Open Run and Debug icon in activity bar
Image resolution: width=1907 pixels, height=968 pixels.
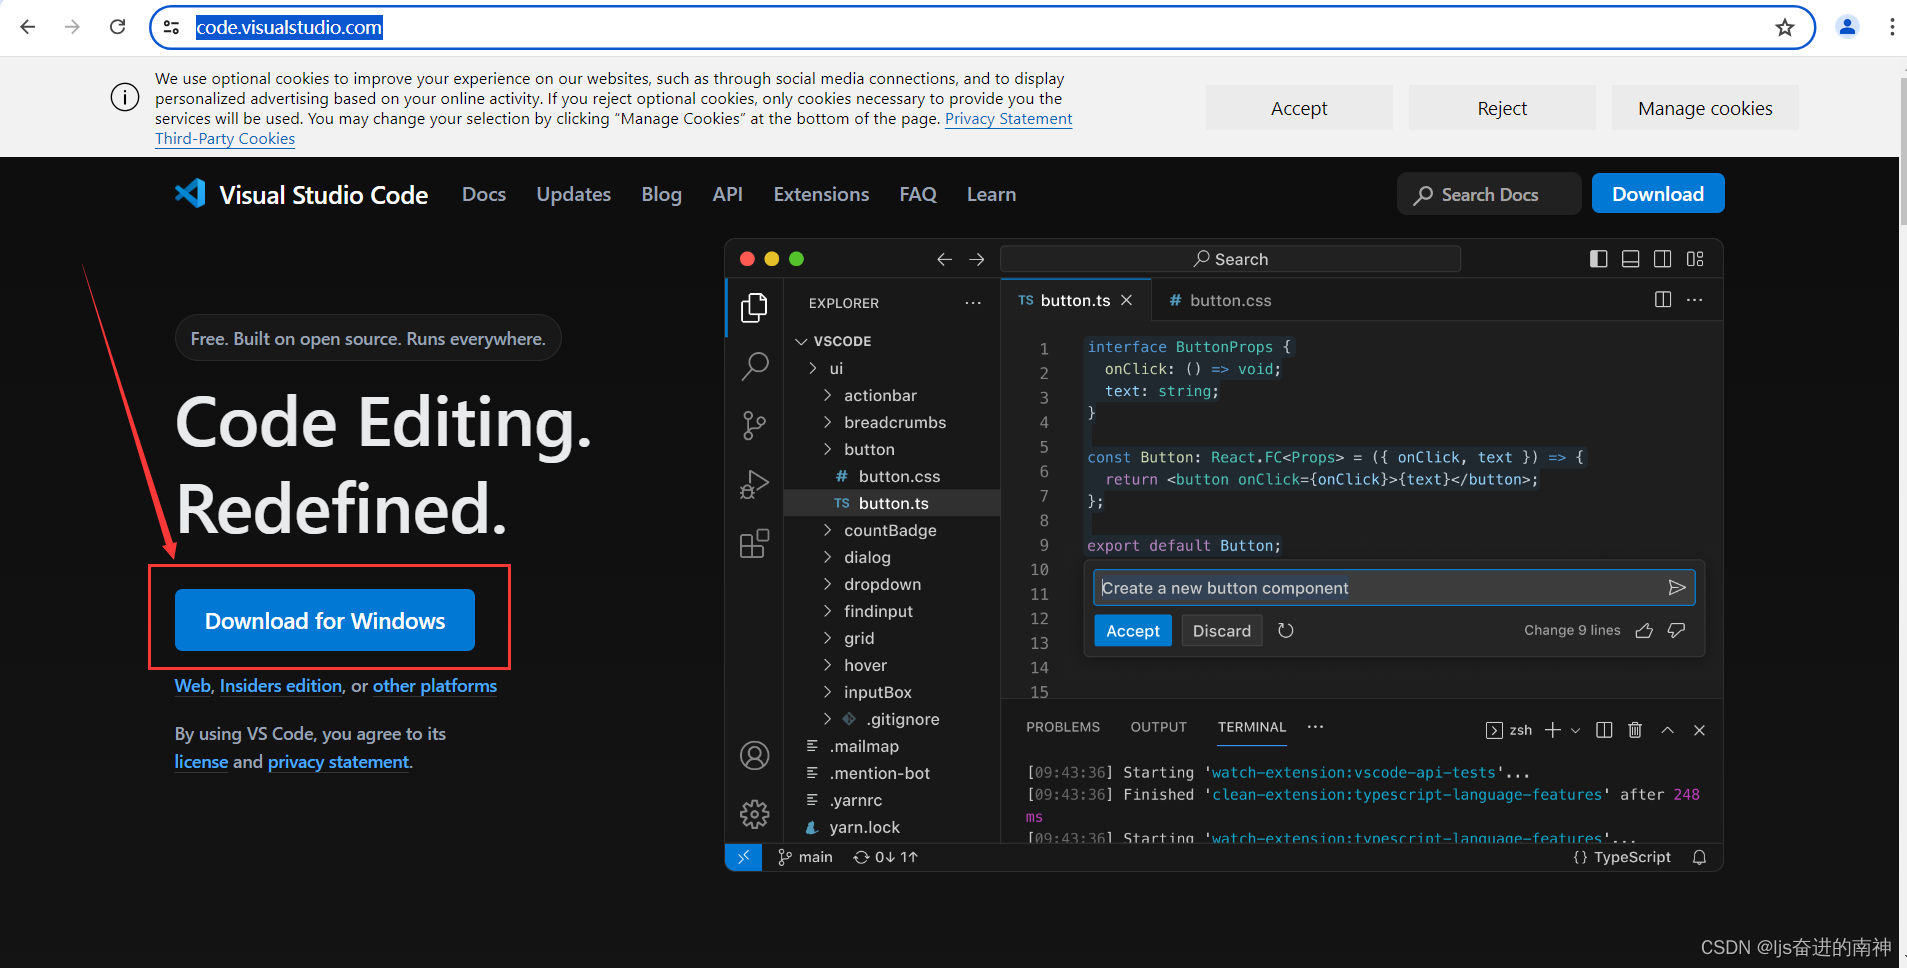coord(754,485)
